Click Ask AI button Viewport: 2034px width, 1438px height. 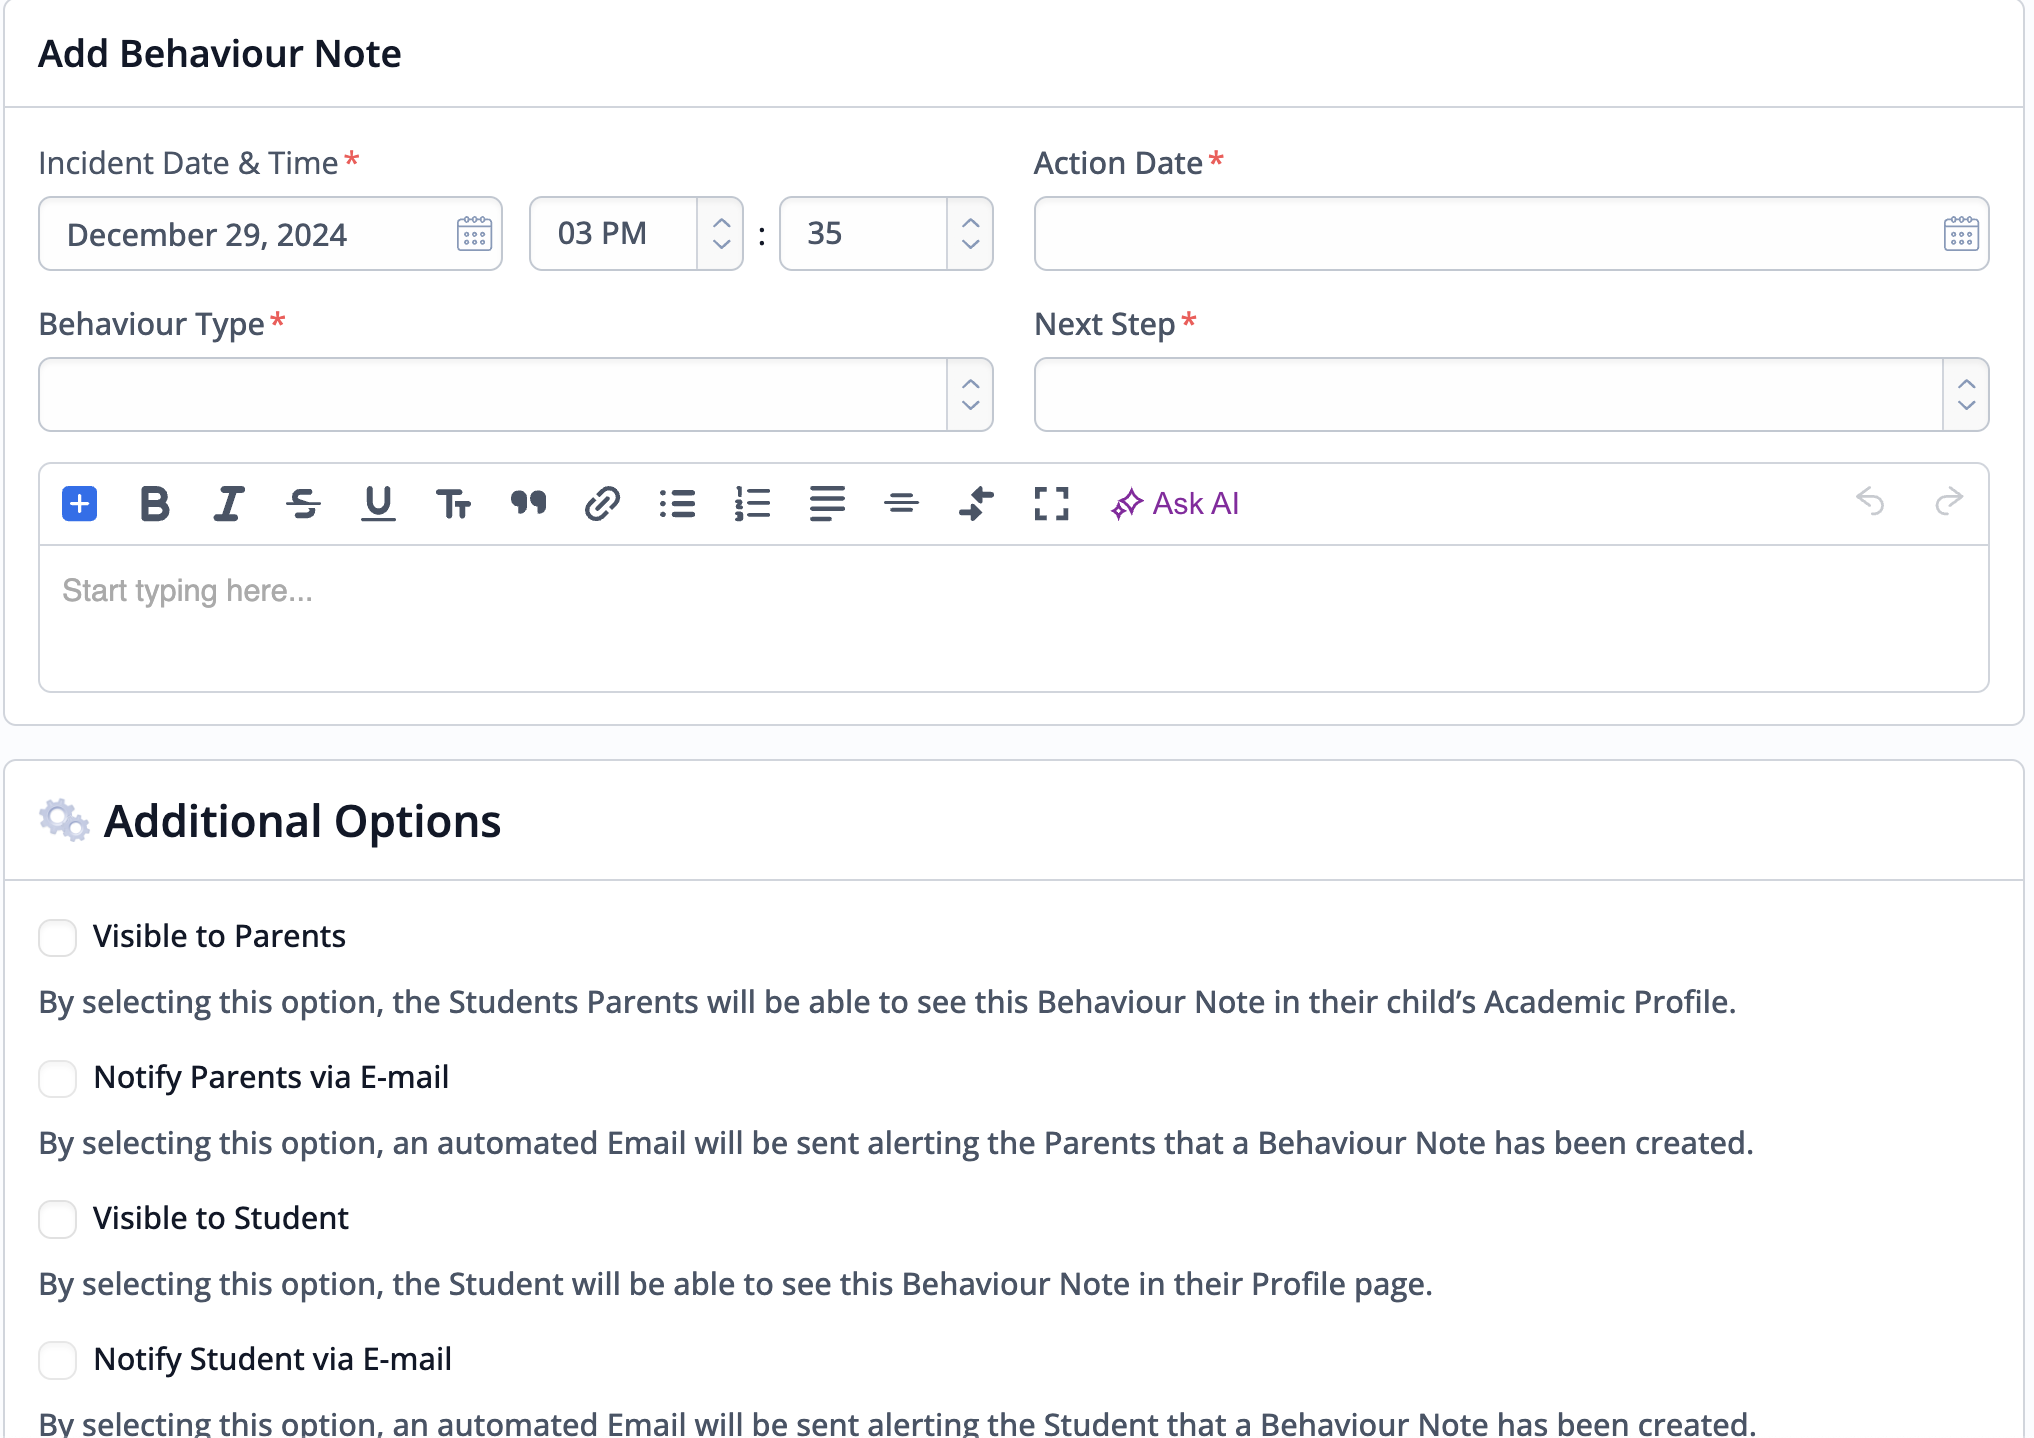(x=1175, y=503)
